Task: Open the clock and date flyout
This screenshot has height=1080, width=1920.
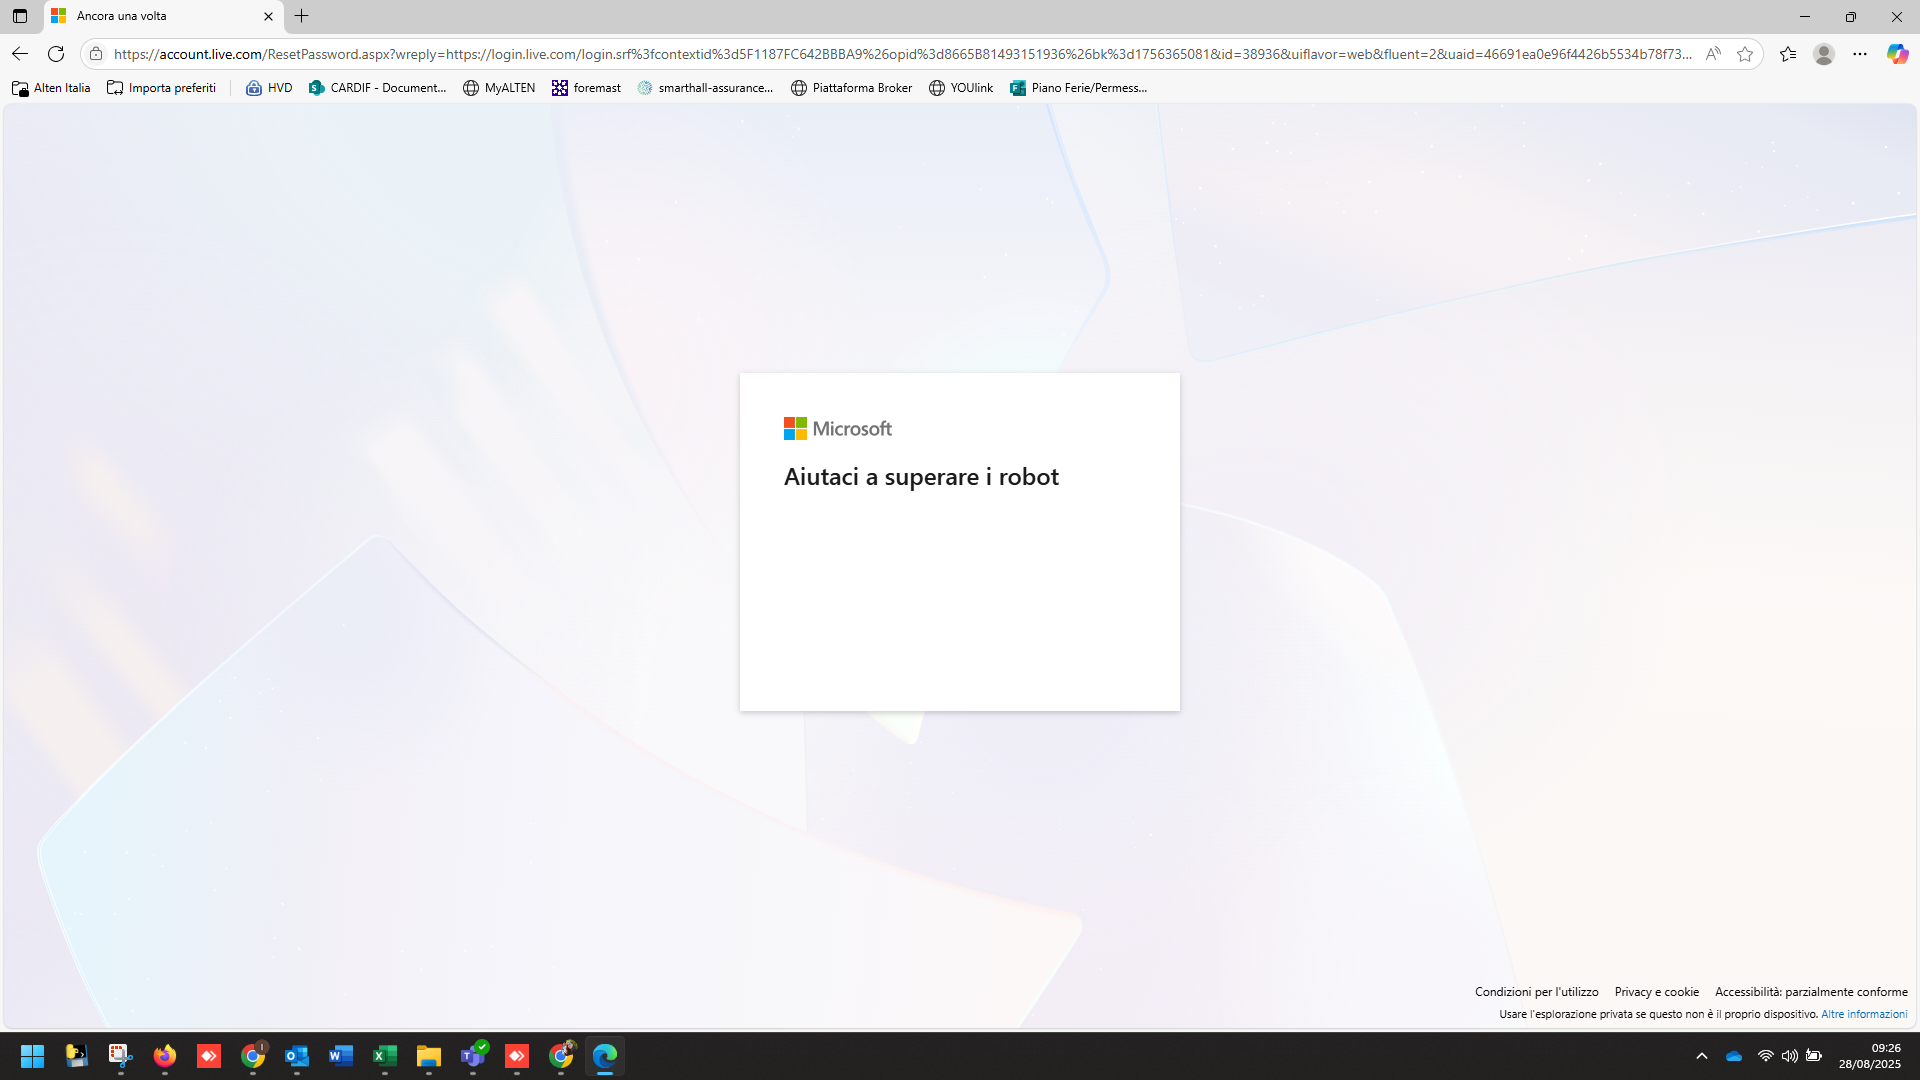Action: (1870, 1056)
